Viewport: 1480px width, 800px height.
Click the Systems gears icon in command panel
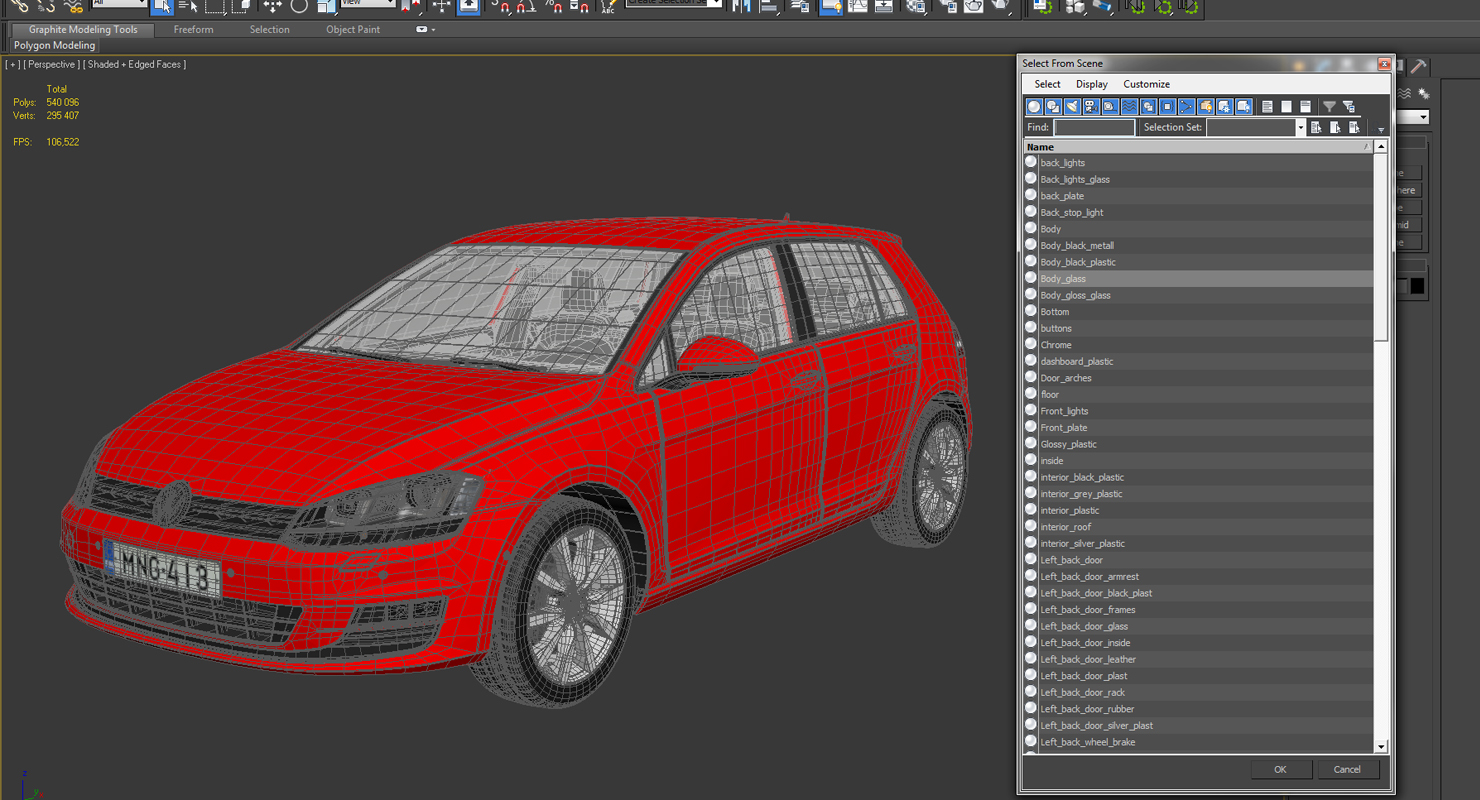(x=1424, y=93)
